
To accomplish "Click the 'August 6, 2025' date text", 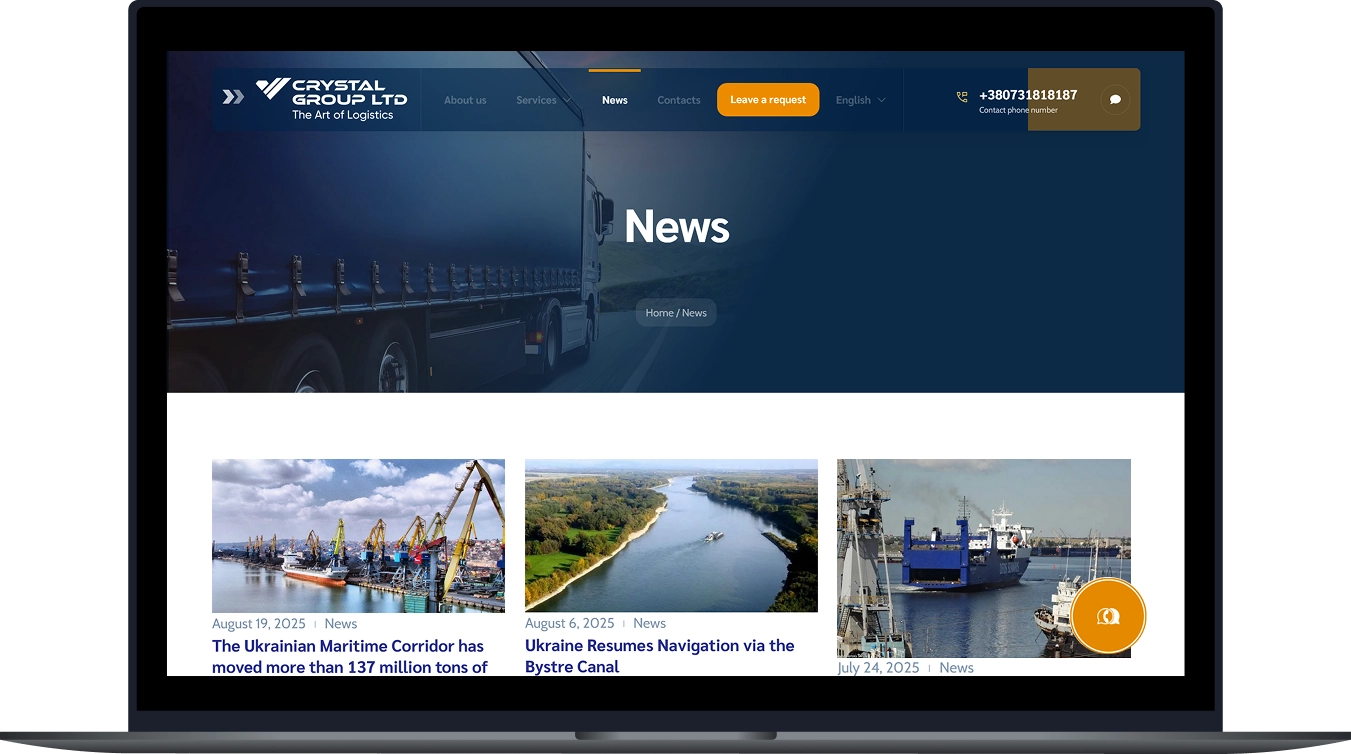I will click(x=570, y=623).
